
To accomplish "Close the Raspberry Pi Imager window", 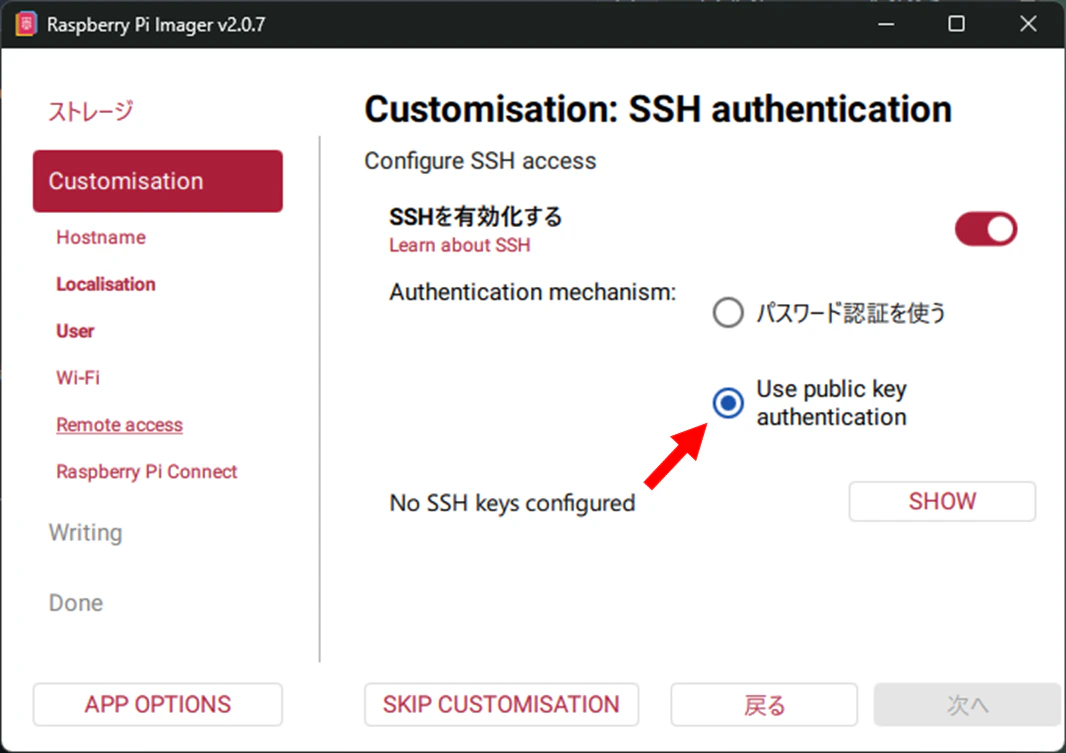I will (x=1028, y=24).
